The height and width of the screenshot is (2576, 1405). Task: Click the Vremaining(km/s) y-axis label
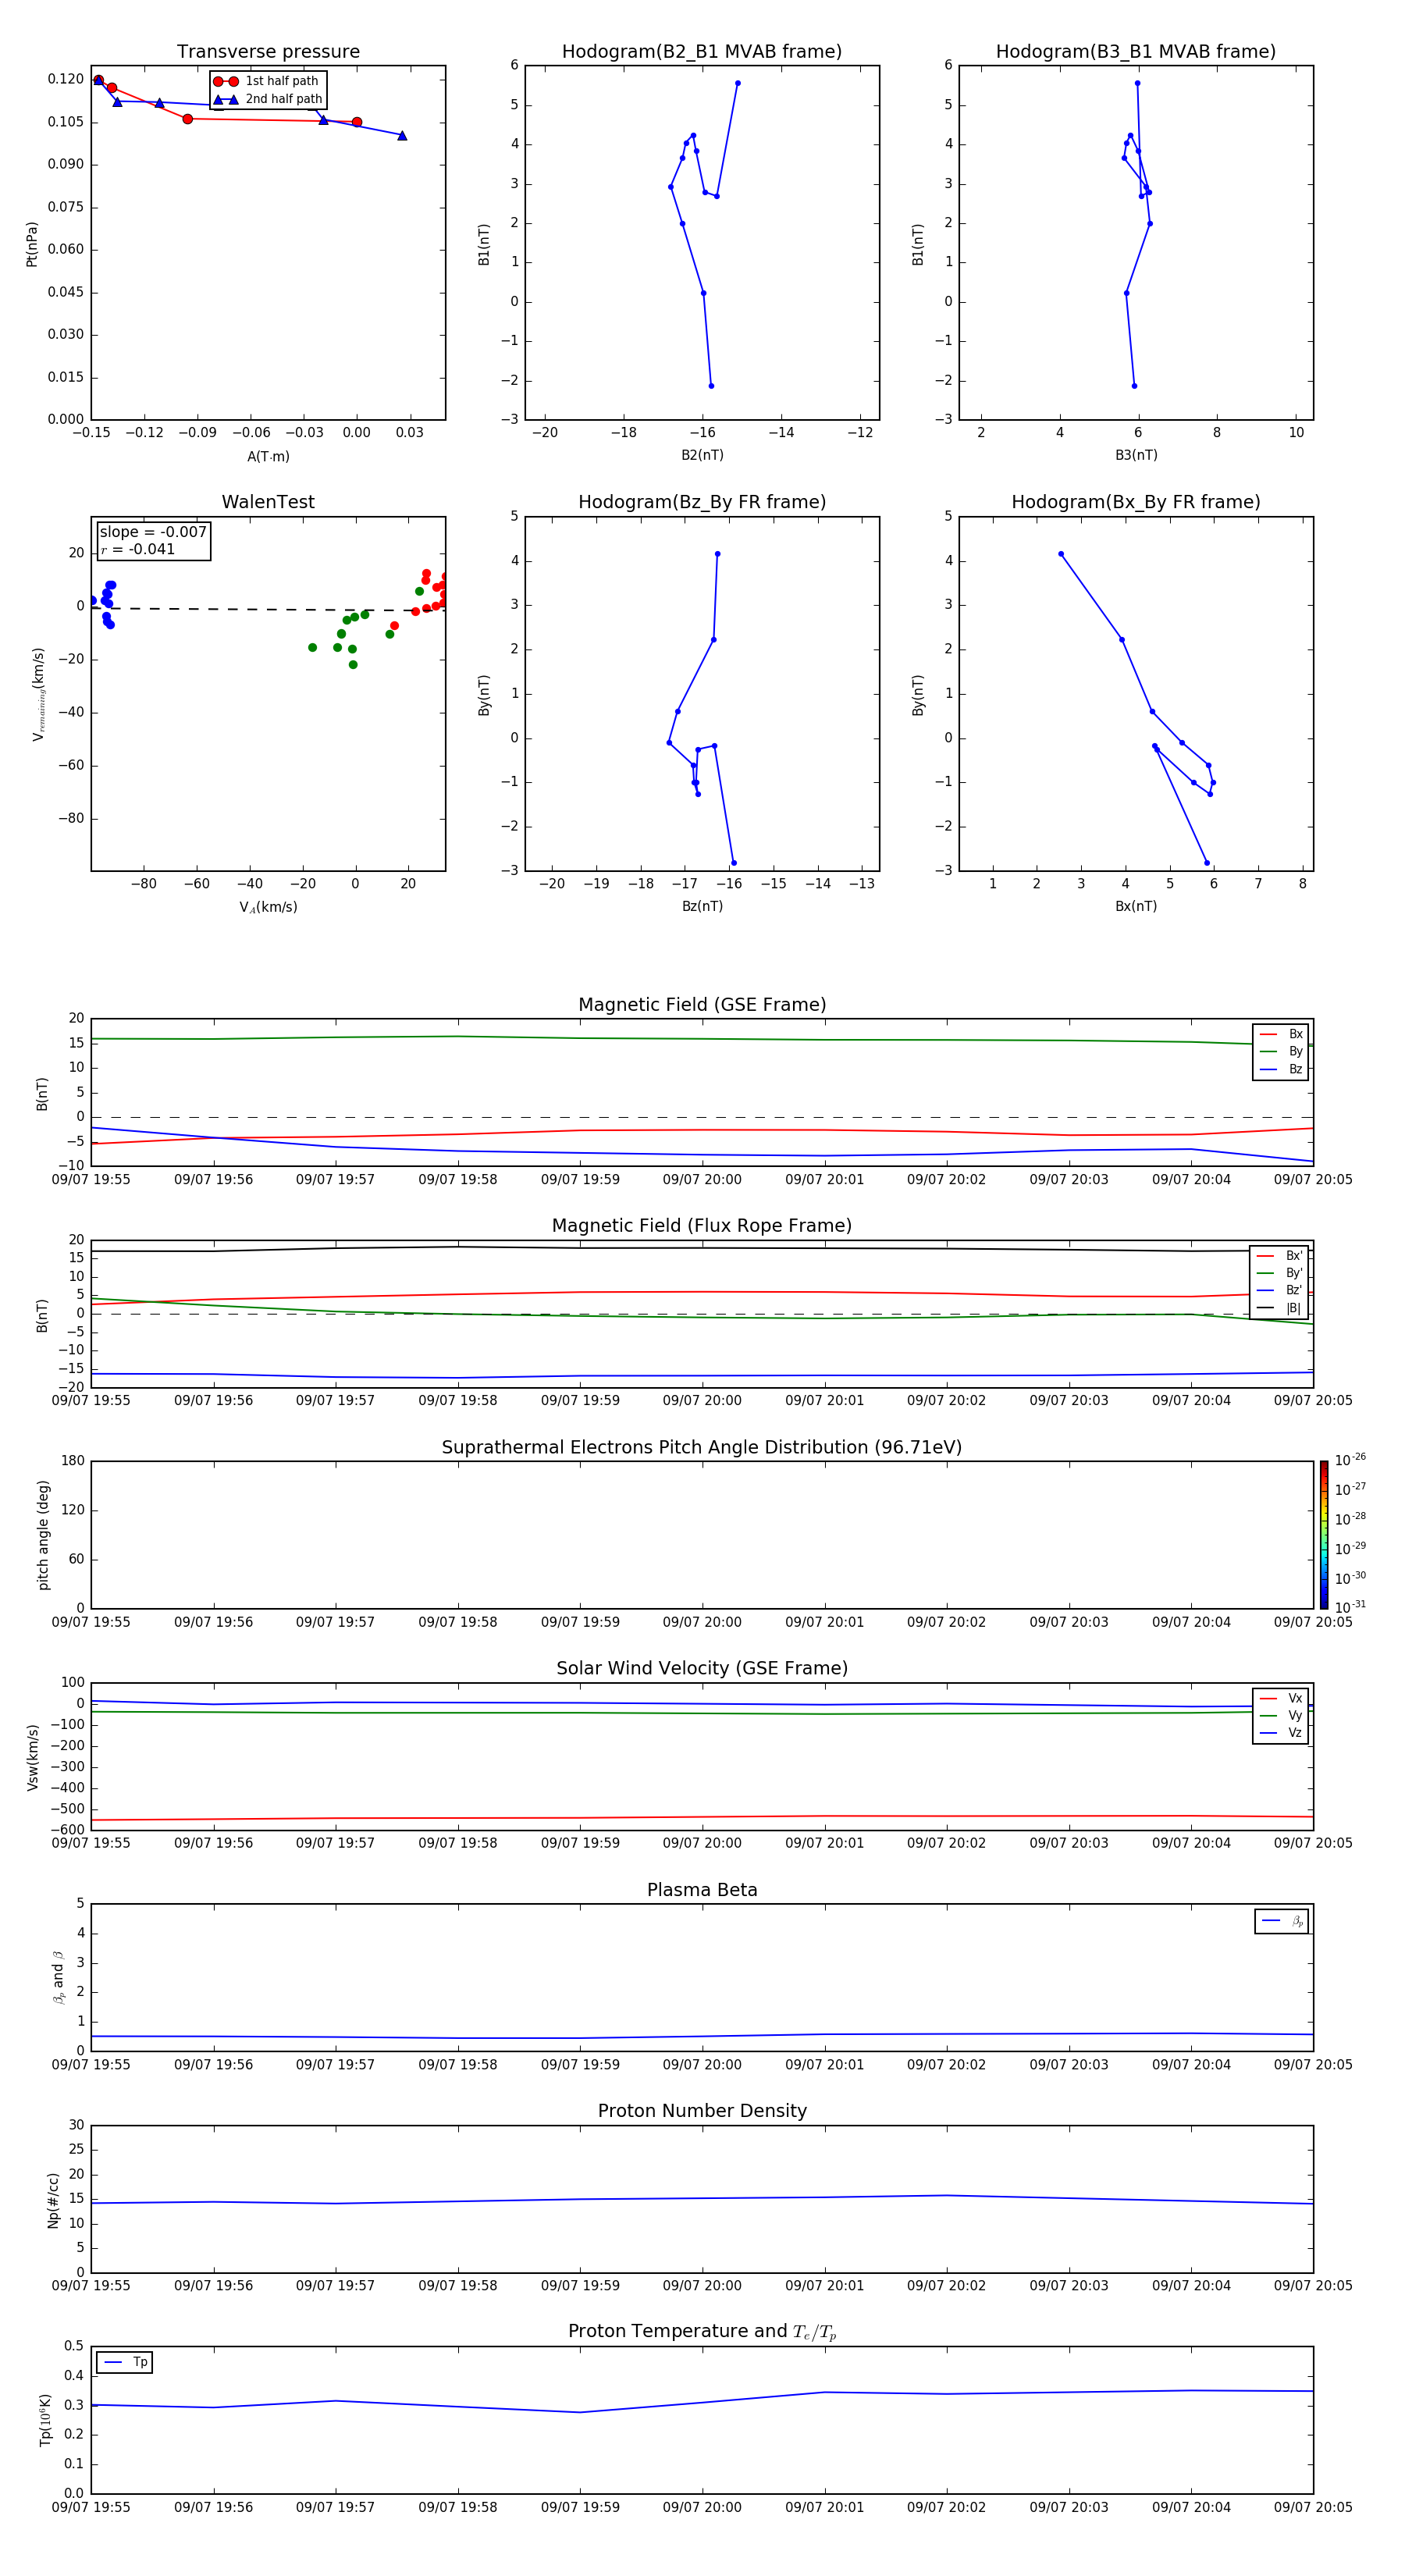[39, 694]
